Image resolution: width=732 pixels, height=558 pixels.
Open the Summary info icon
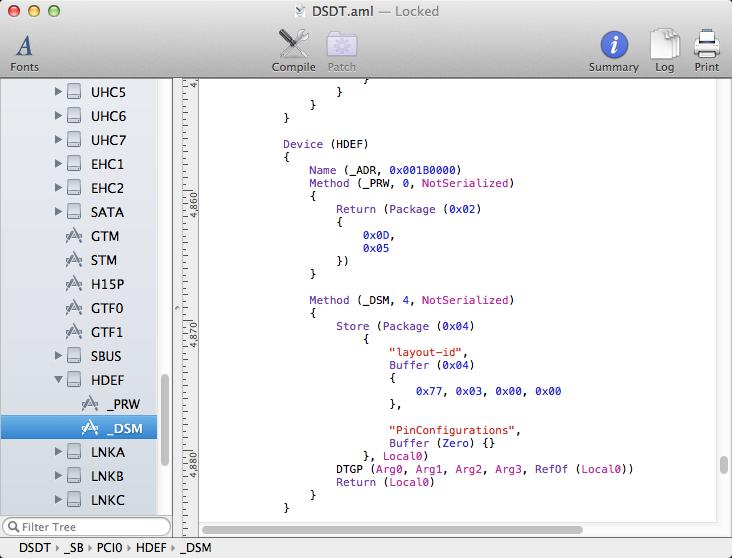click(613, 45)
